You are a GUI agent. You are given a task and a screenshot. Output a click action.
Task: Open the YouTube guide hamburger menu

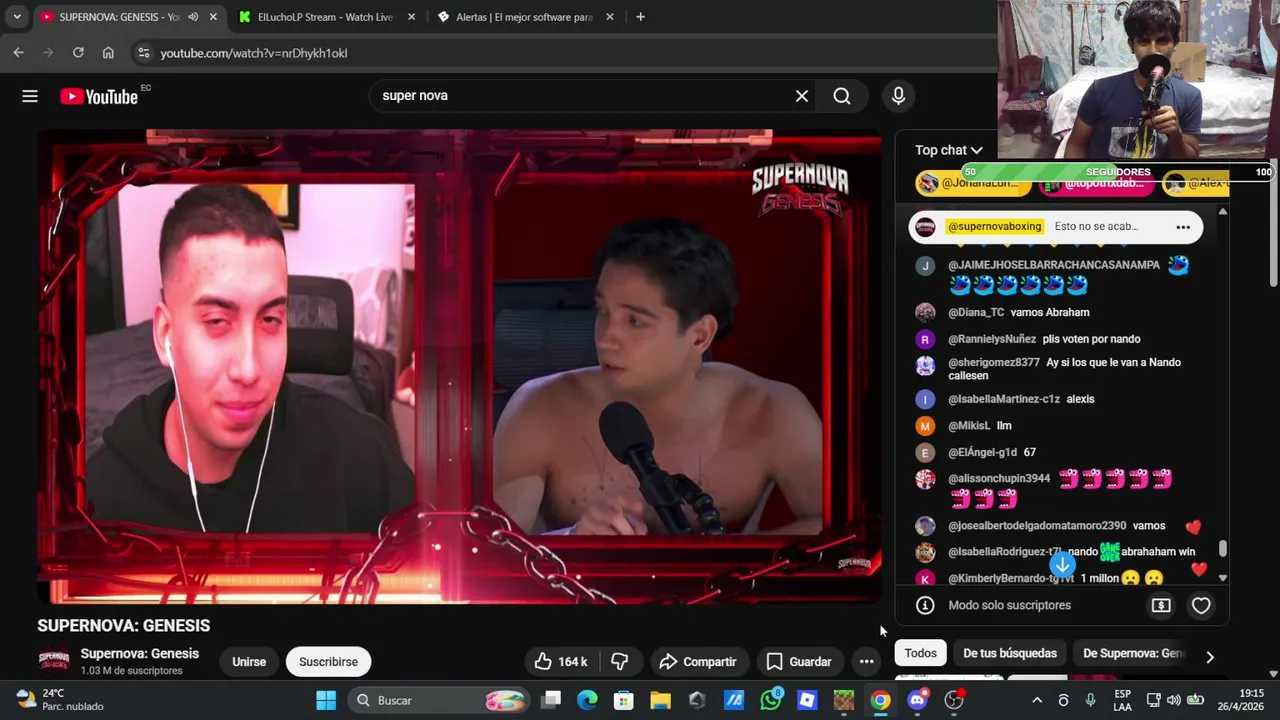coord(30,96)
